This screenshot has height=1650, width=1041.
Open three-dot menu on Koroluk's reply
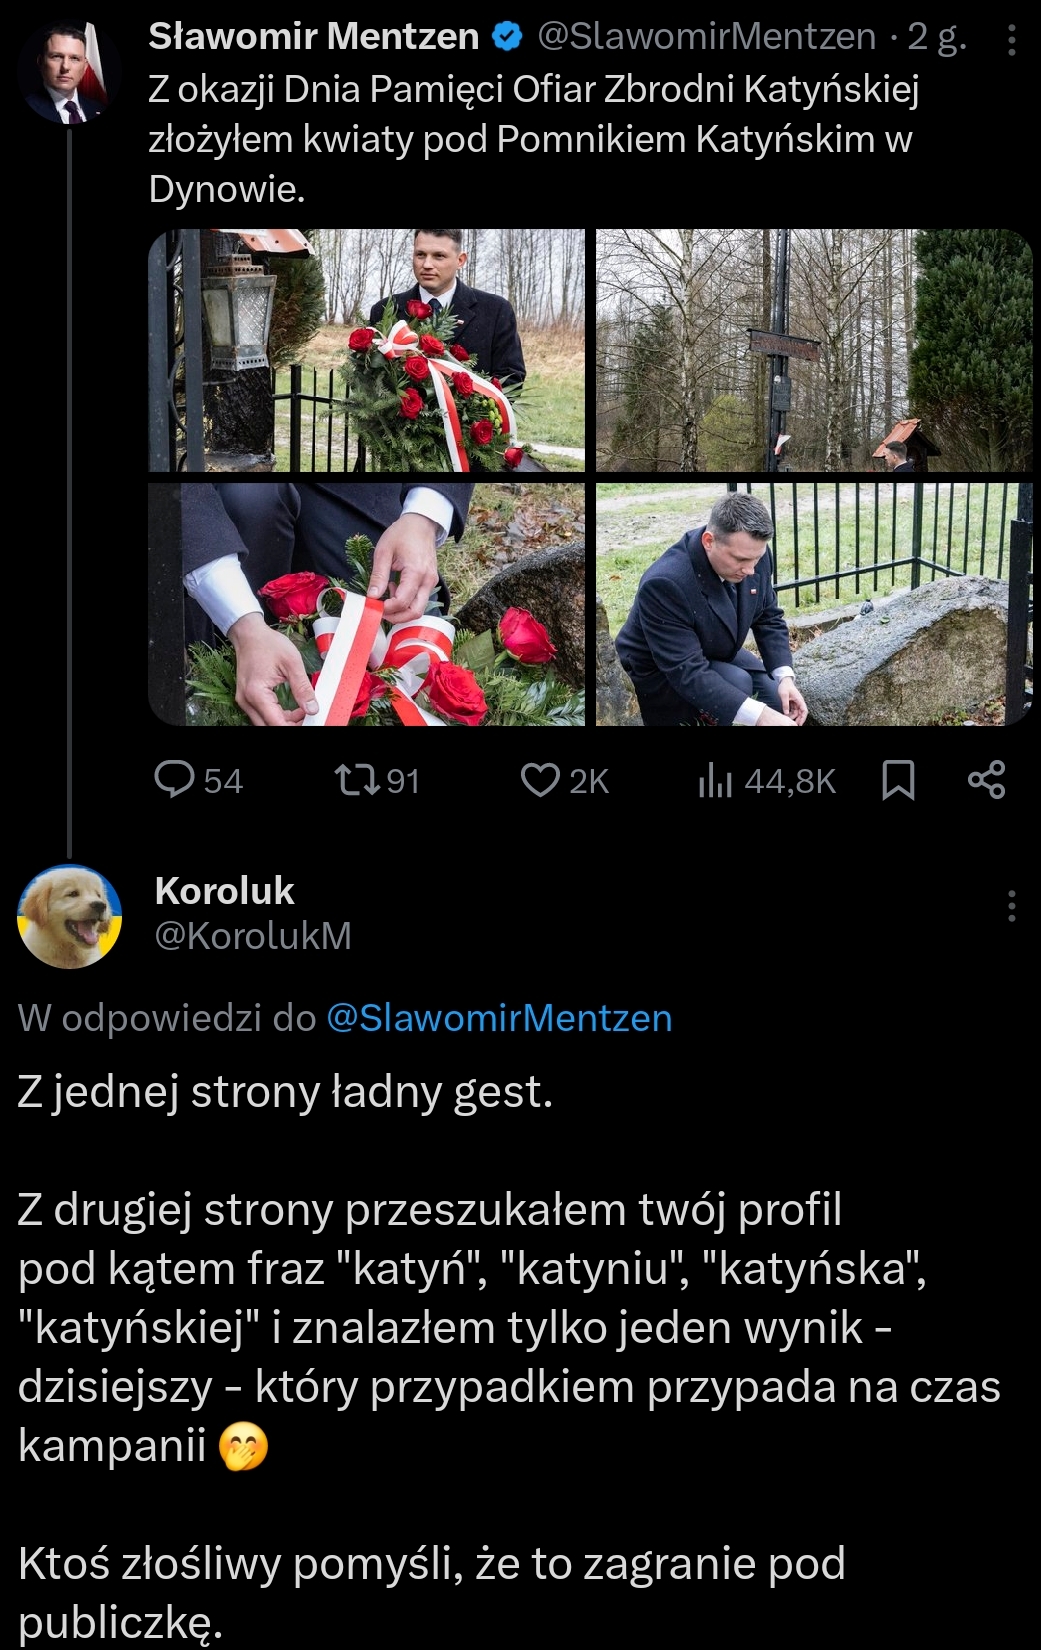(x=1011, y=906)
